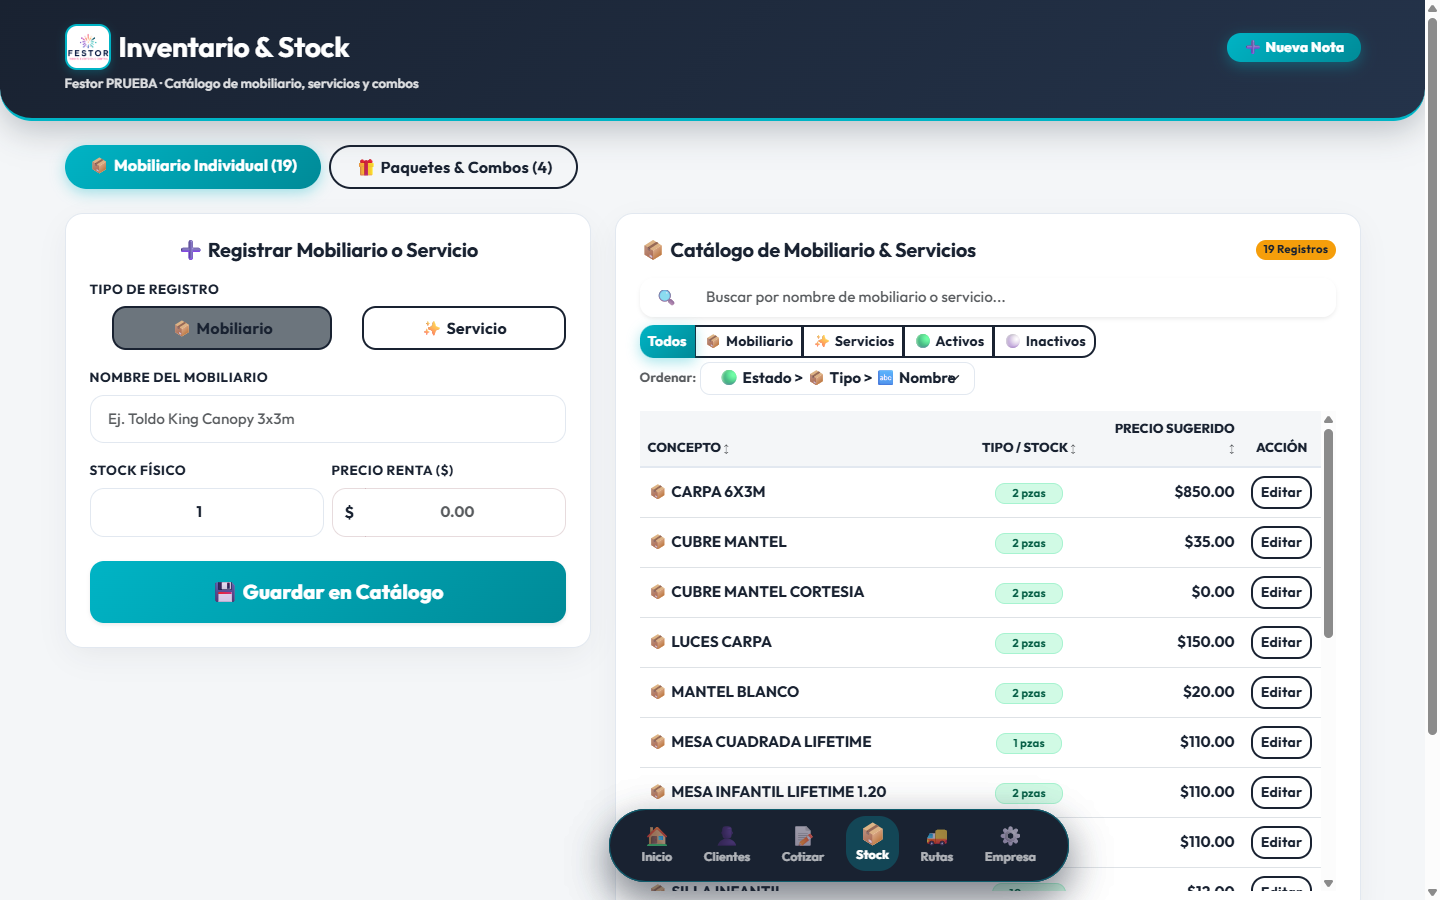Open Empresa settings in bottom navigation
This screenshot has width=1440, height=900.
[1010, 845]
